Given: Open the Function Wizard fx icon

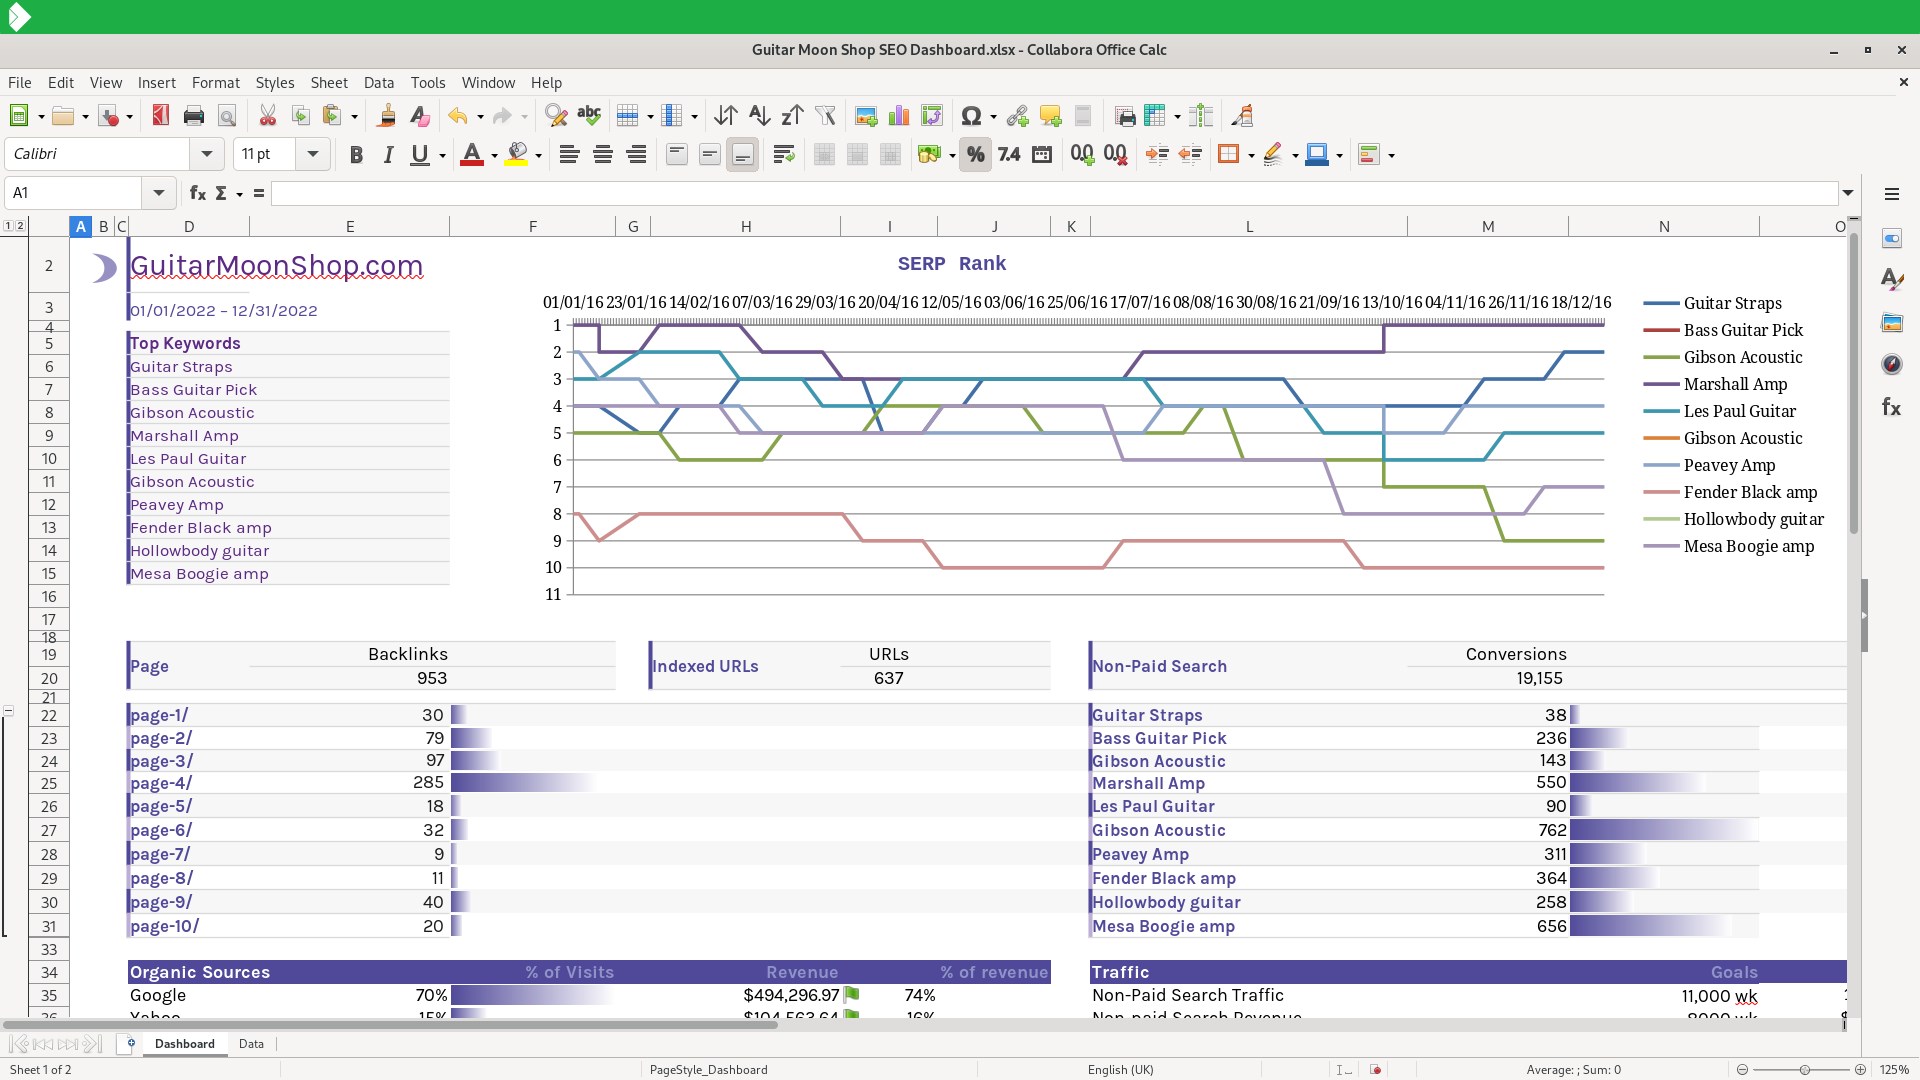Looking at the screenshot, I should pyautogui.click(x=198, y=193).
